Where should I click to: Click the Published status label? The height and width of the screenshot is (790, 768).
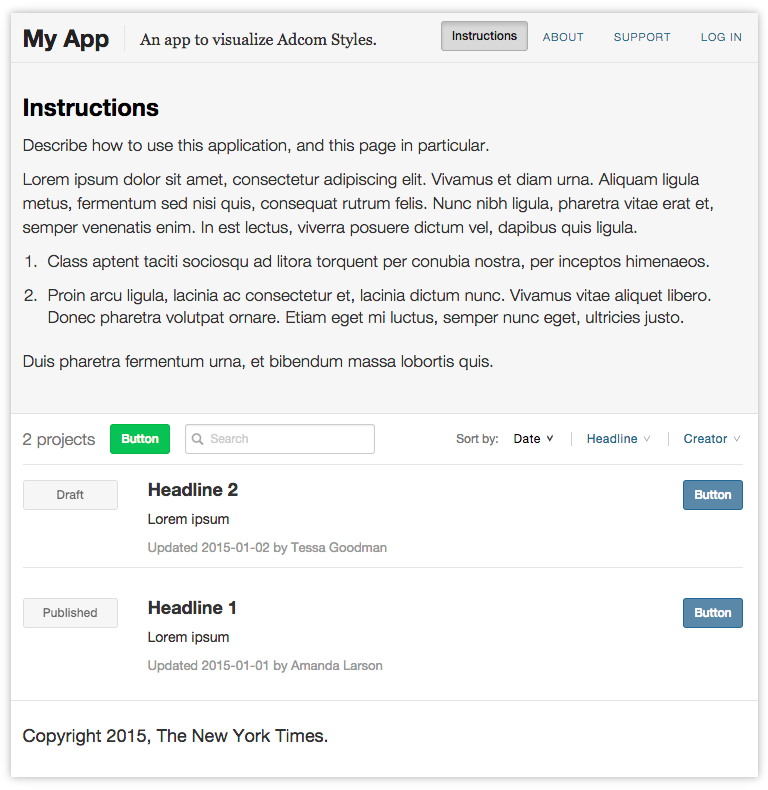(70, 613)
